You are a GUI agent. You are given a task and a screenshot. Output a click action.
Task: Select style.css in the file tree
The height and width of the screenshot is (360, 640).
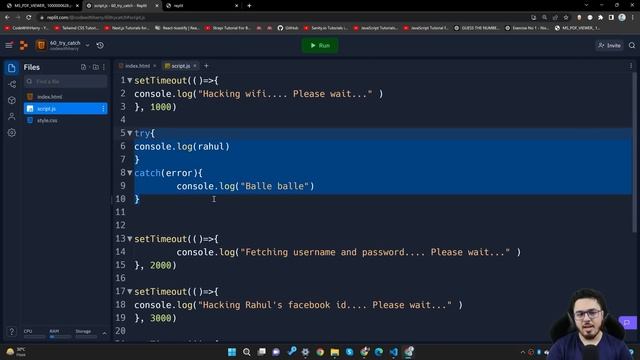click(x=66, y=120)
